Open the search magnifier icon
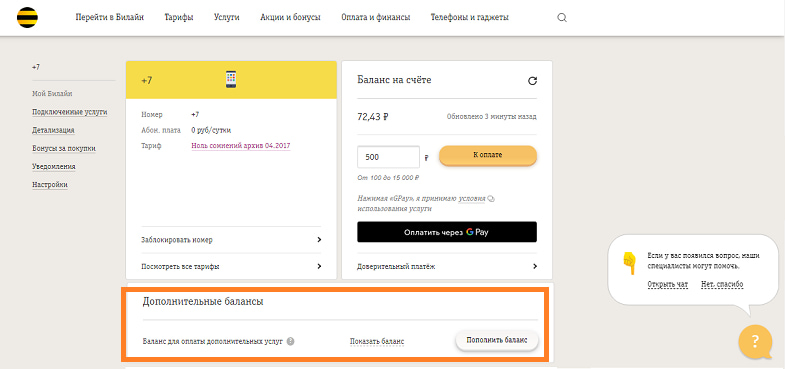 562,18
